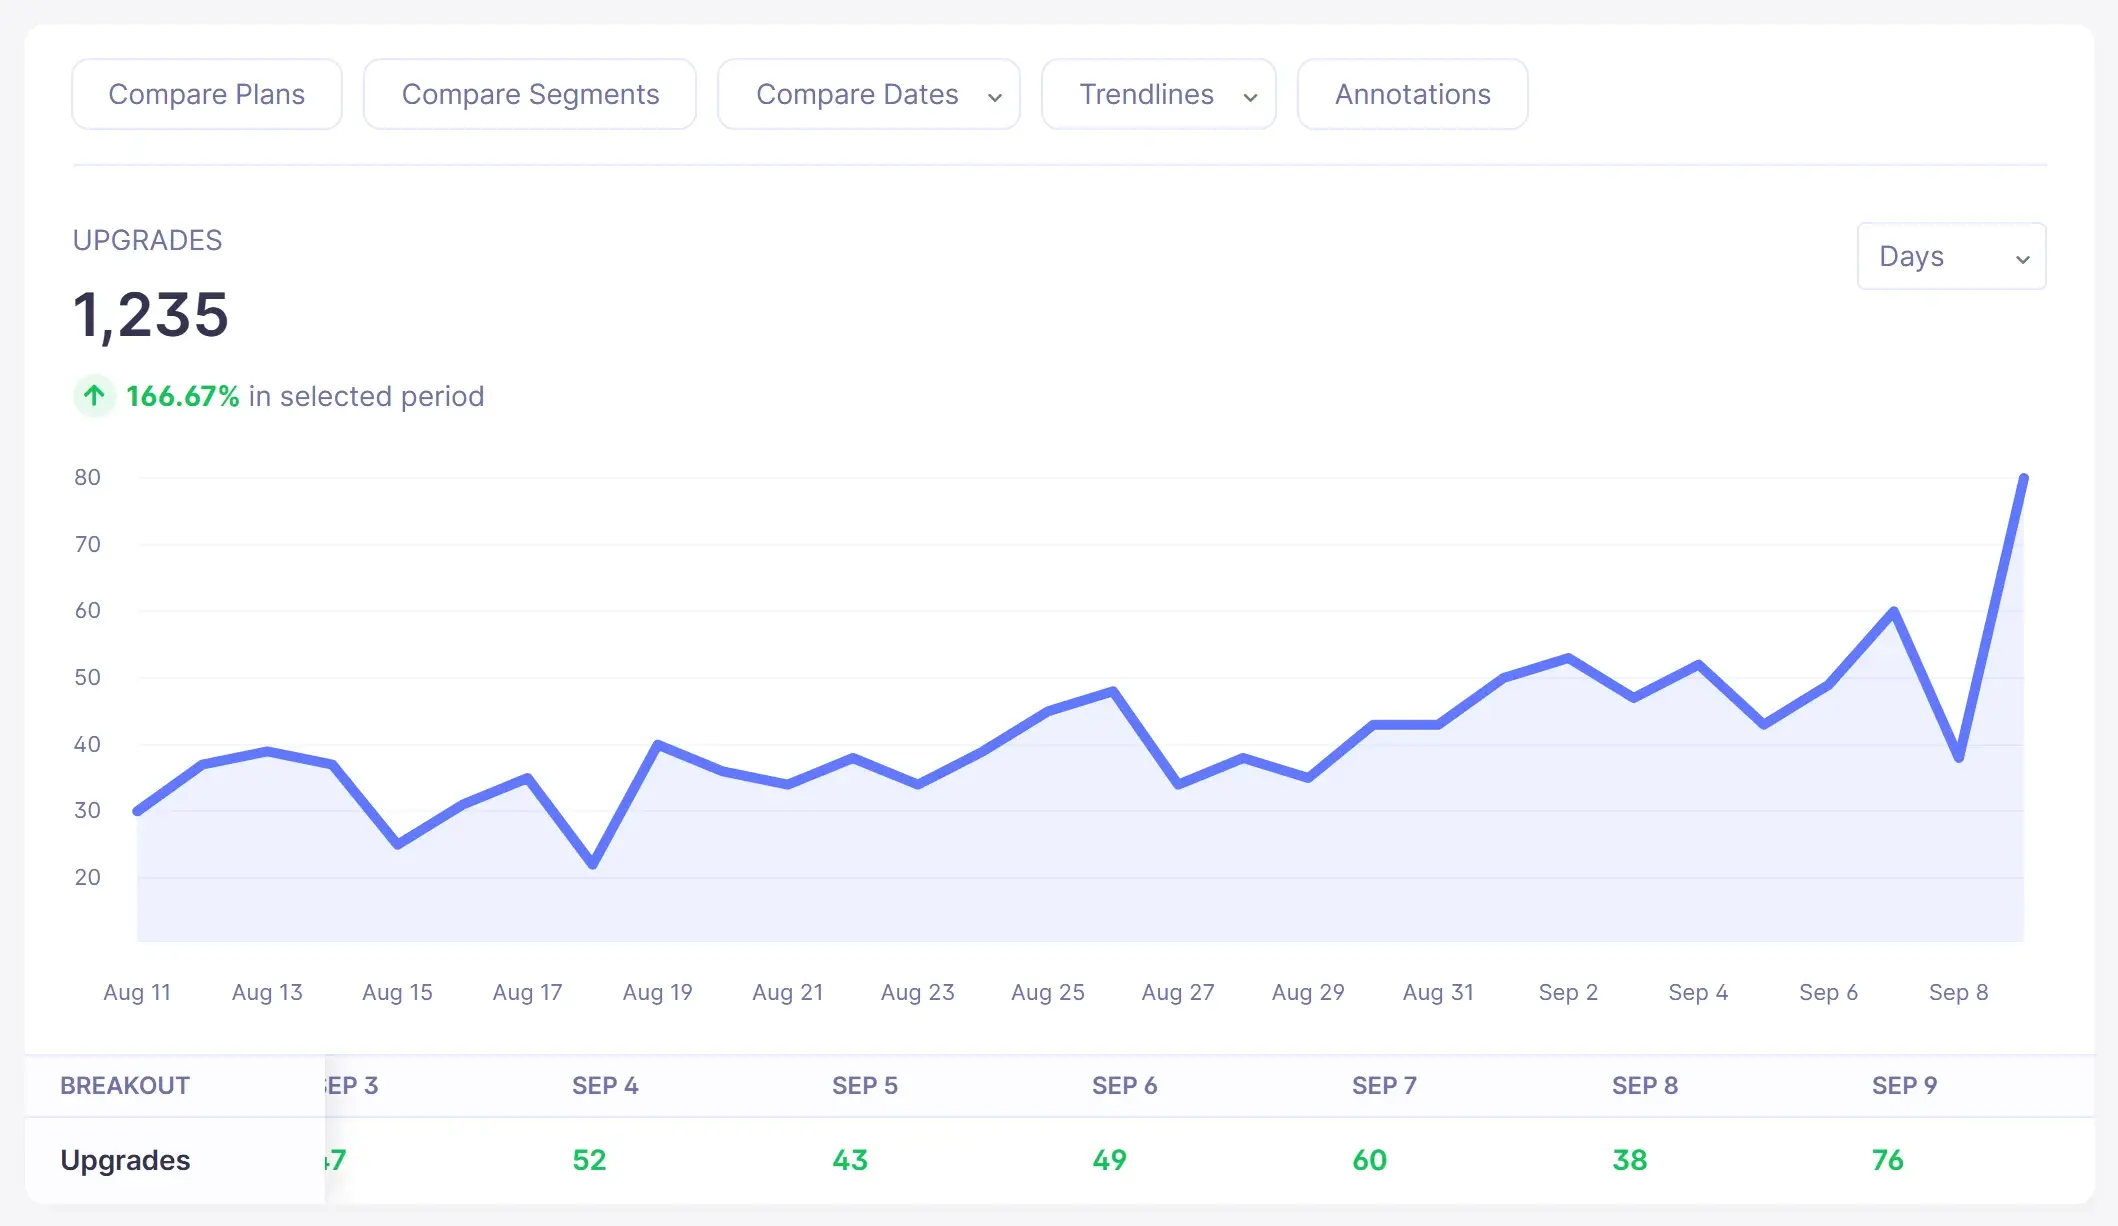Click the green upward arrow growth icon

(x=94, y=396)
